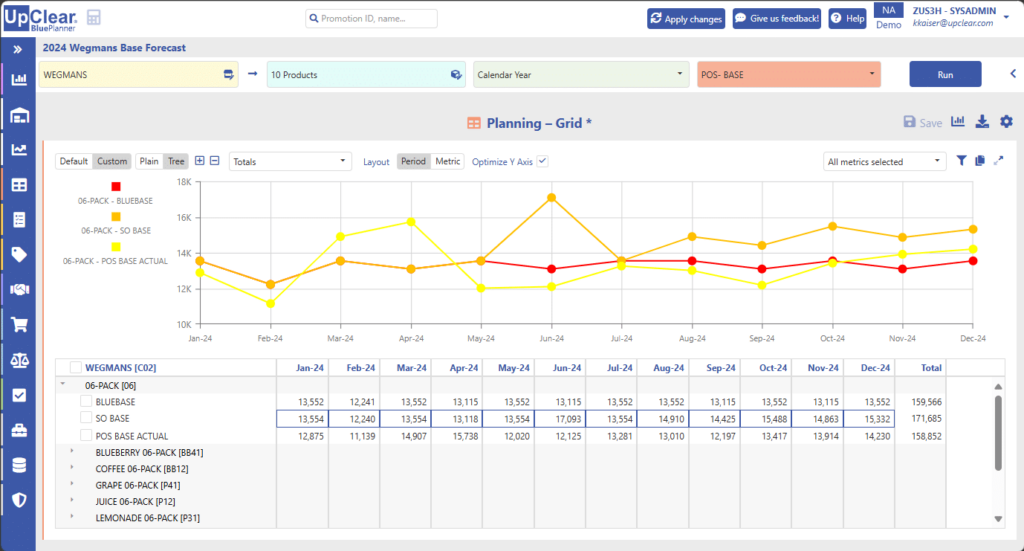
Task: Expand the JUICE 06-PACK [P12] row
Action: [x=72, y=500]
